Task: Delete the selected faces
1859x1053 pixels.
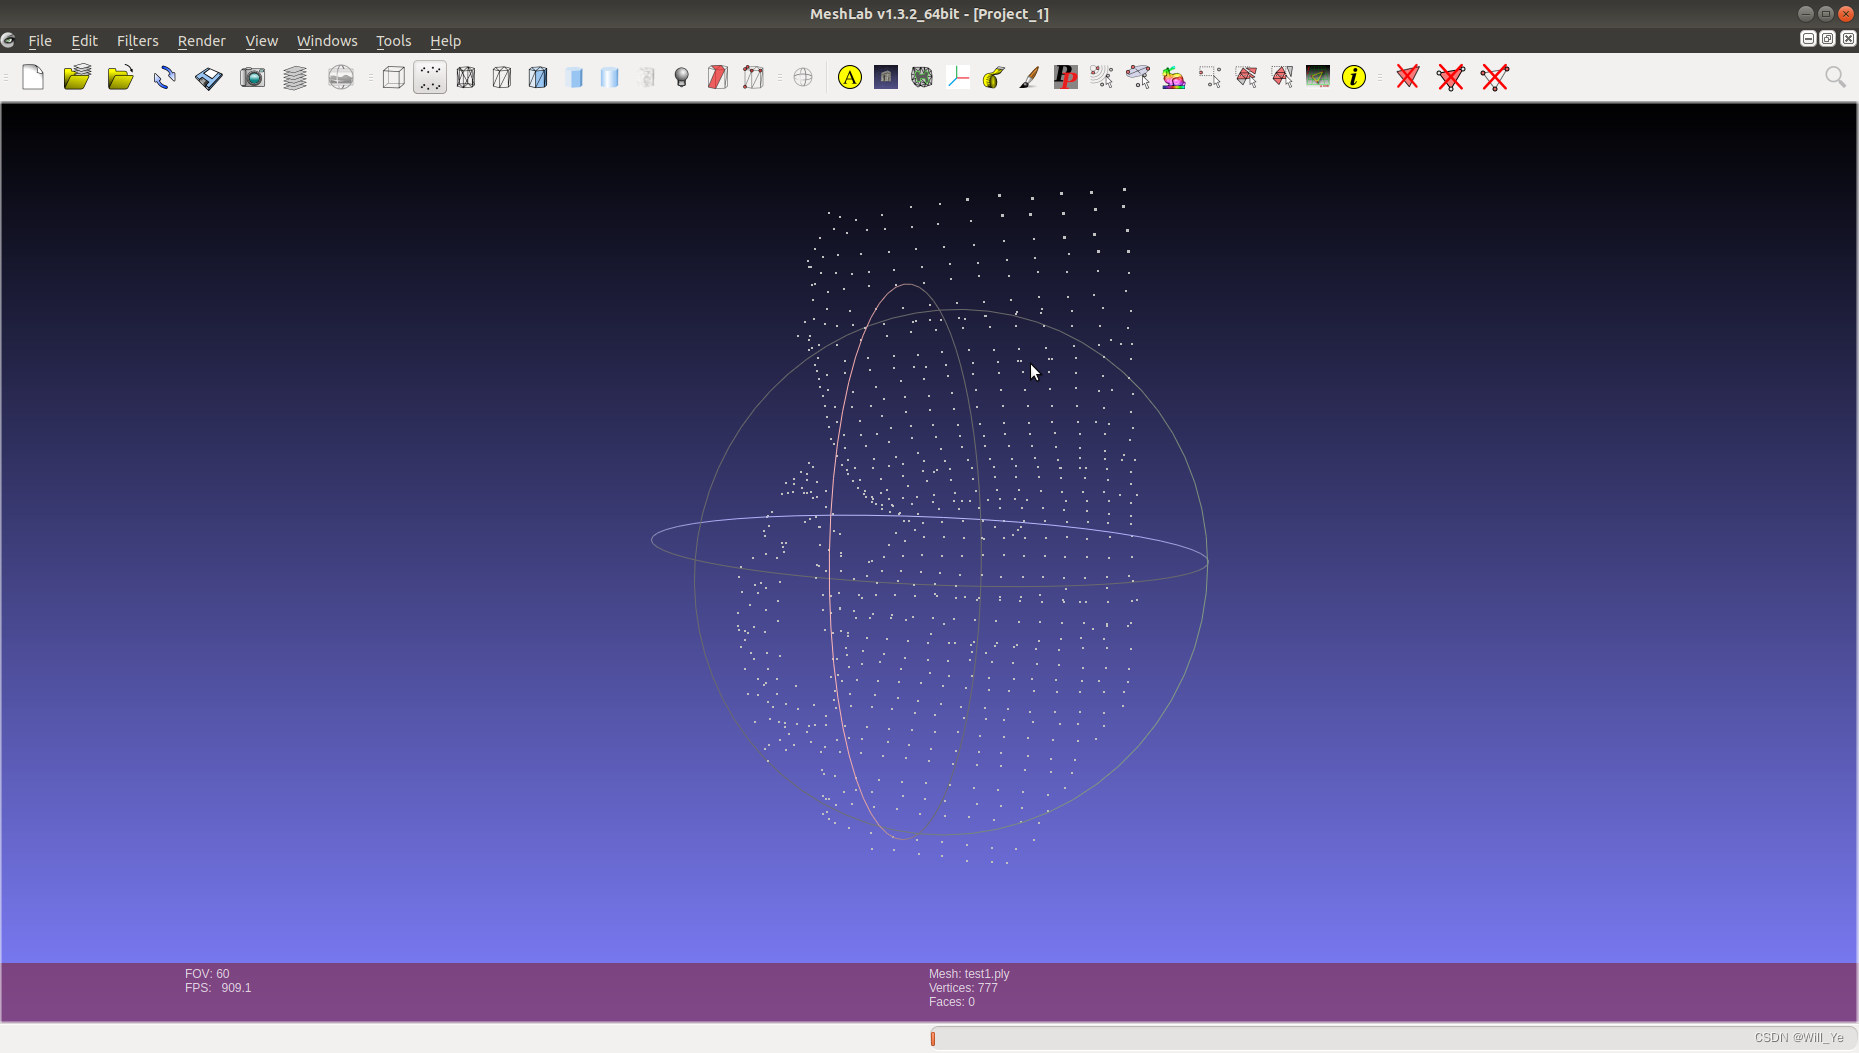Action: [1408, 77]
